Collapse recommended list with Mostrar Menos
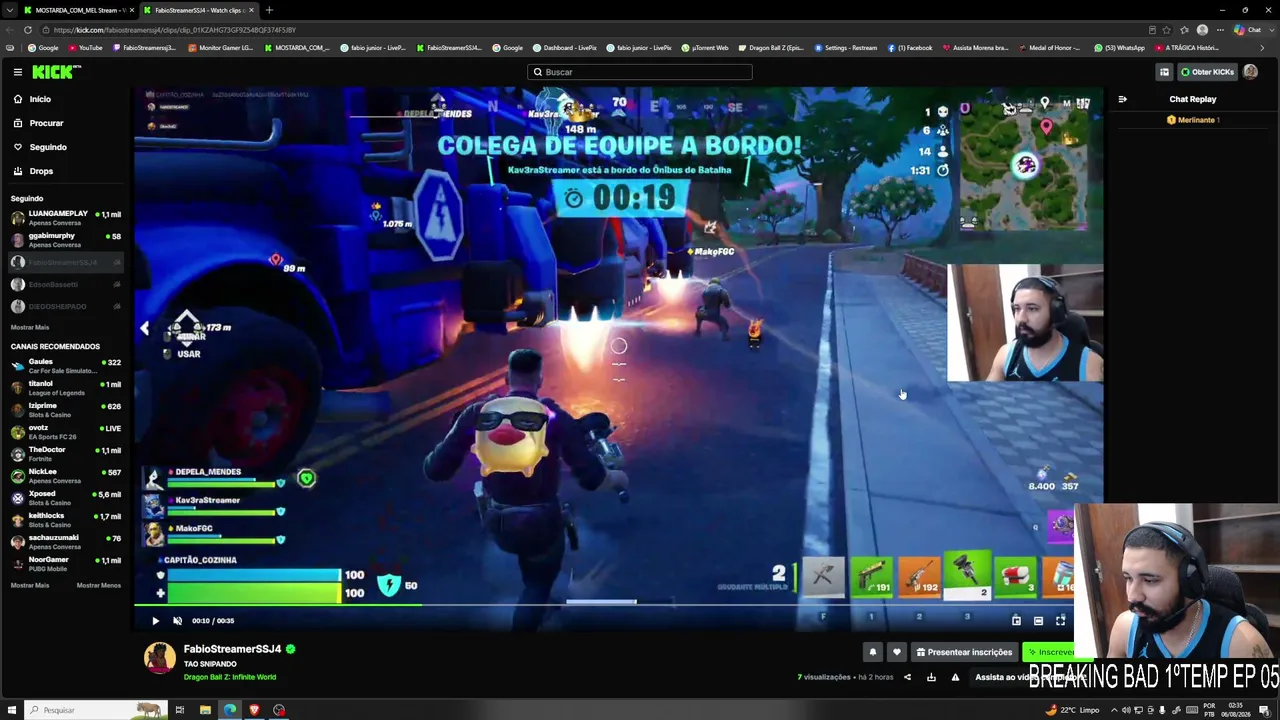This screenshot has width=1280, height=720. [x=99, y=585]
